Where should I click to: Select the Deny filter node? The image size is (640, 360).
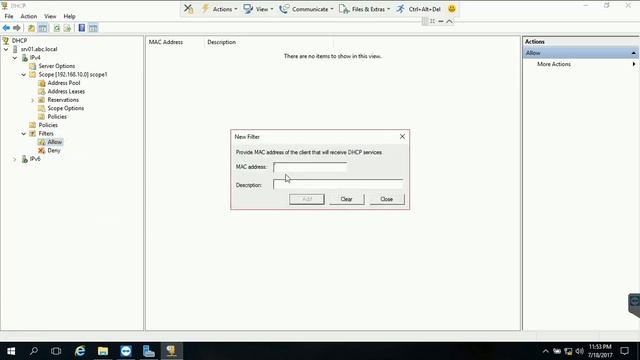pyautogui.click(x=53, y=150)
